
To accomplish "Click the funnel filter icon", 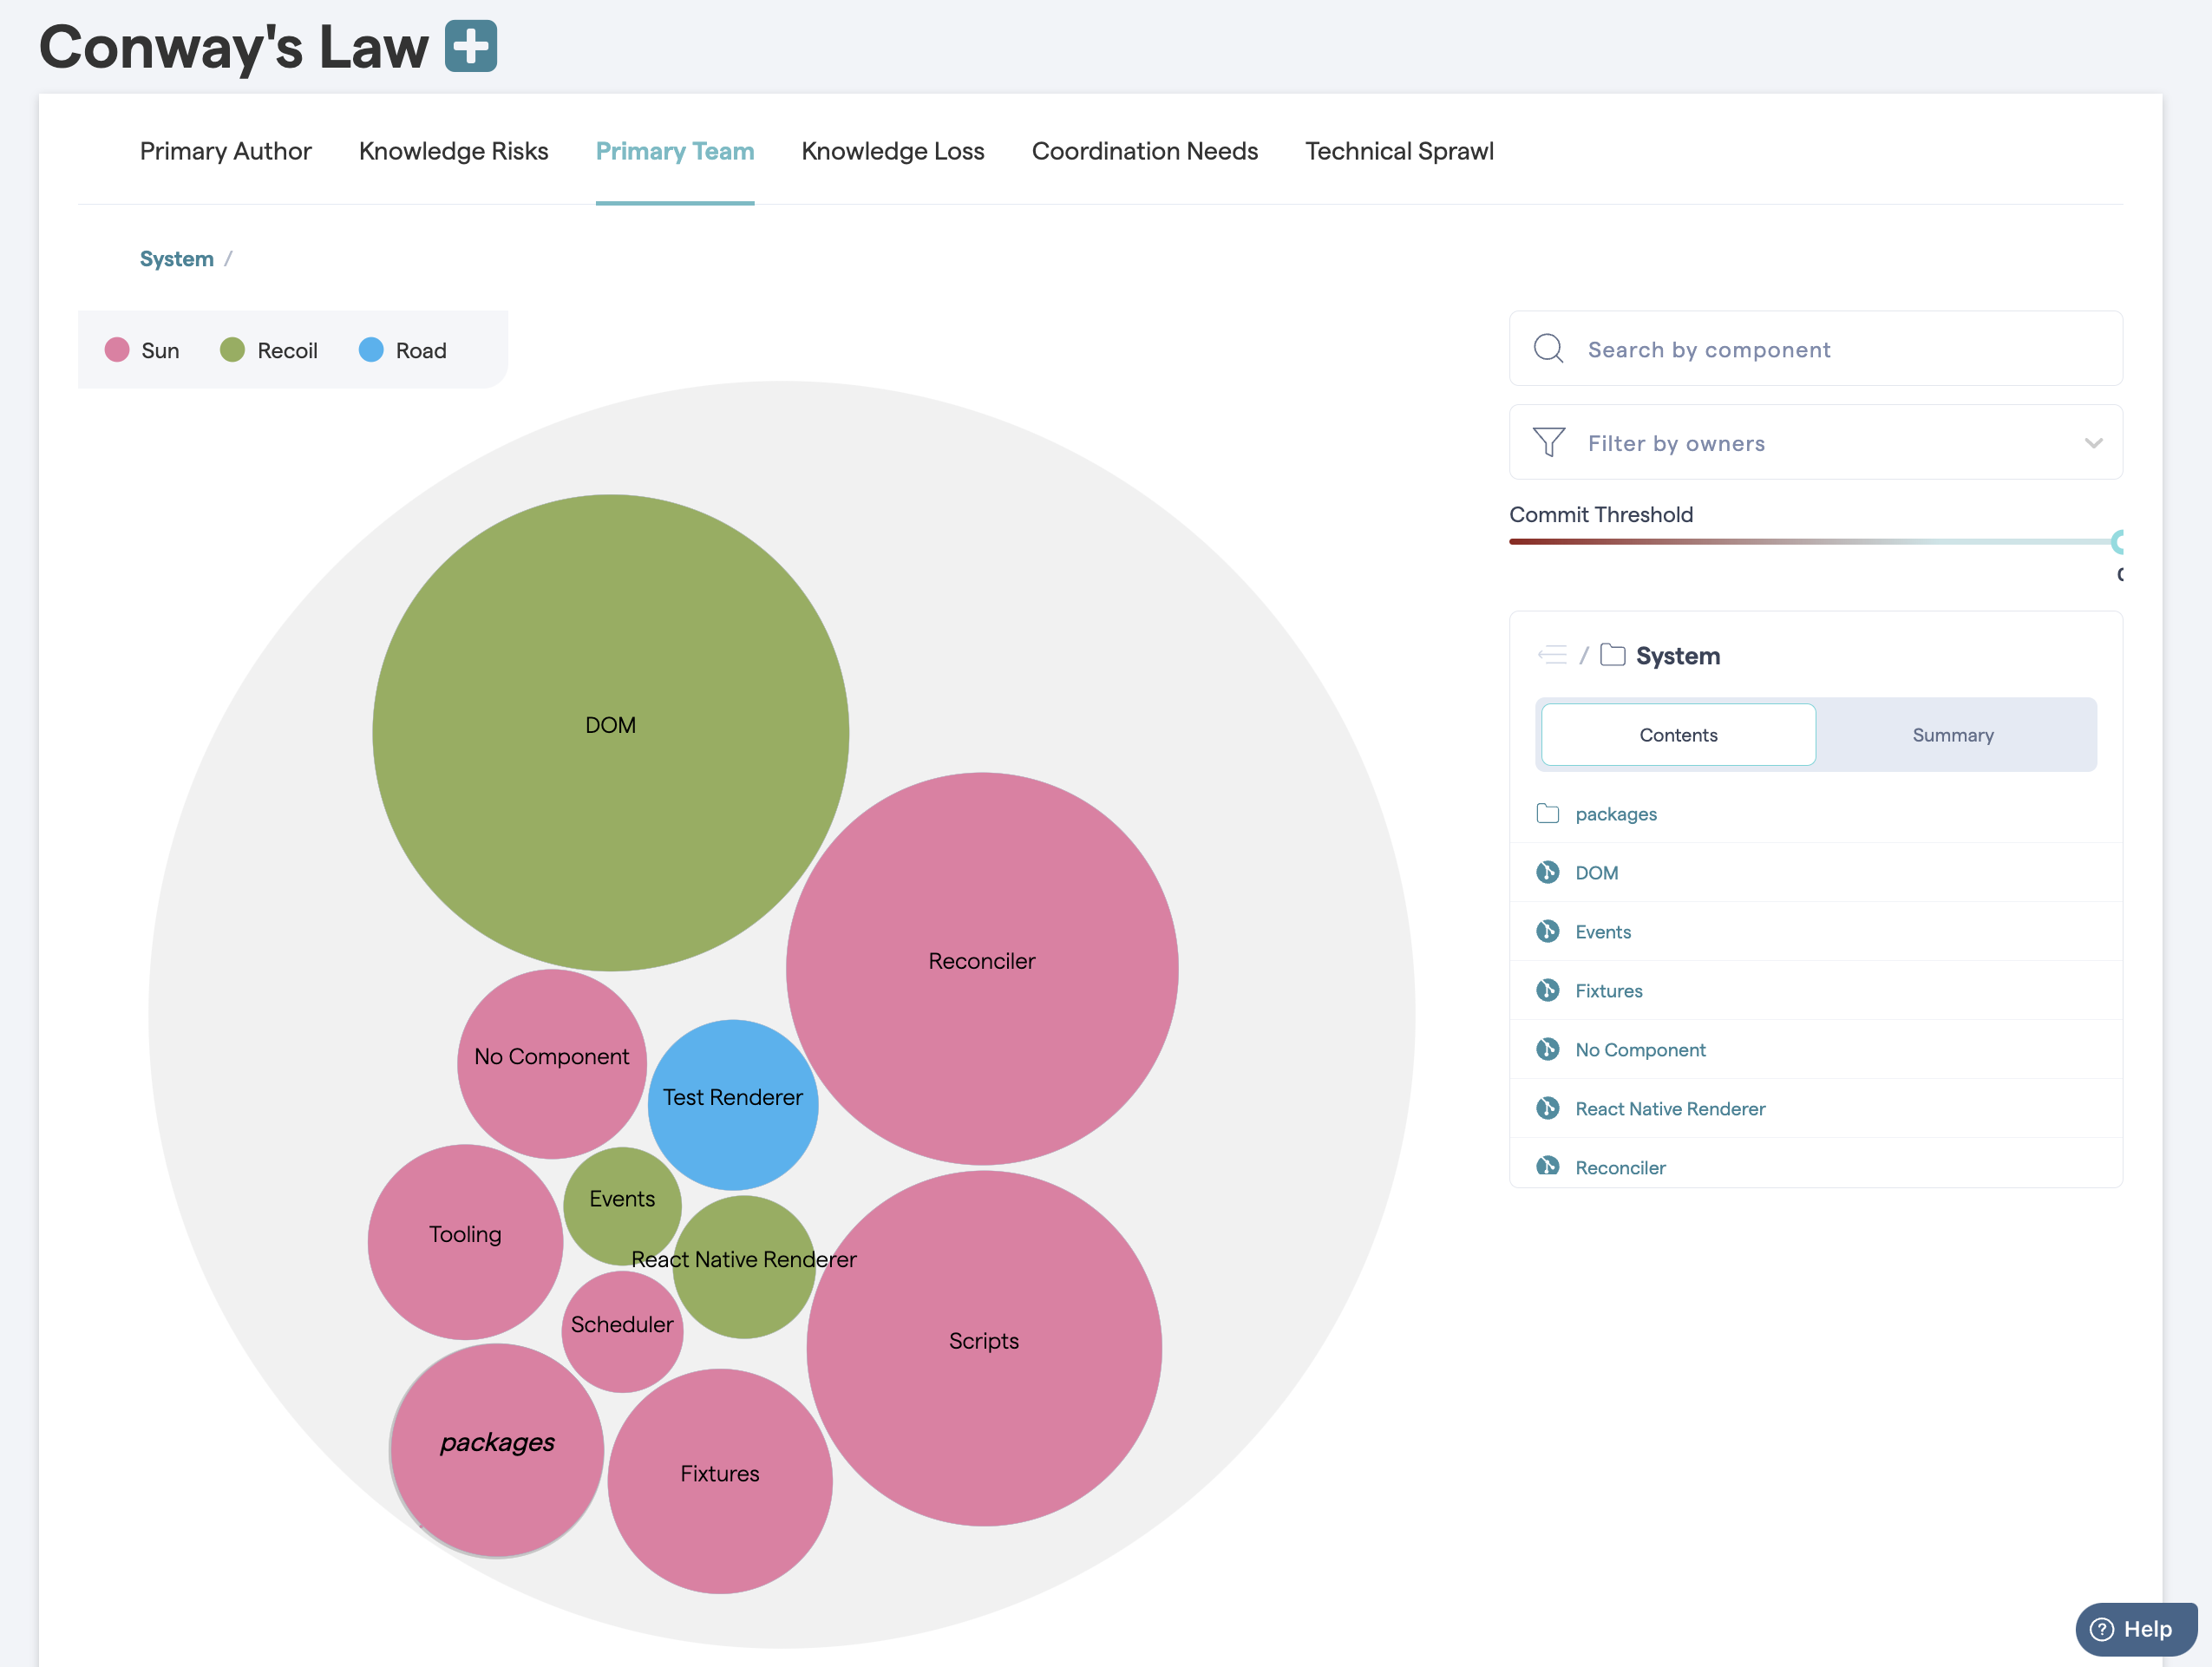I will (1548, 442).
